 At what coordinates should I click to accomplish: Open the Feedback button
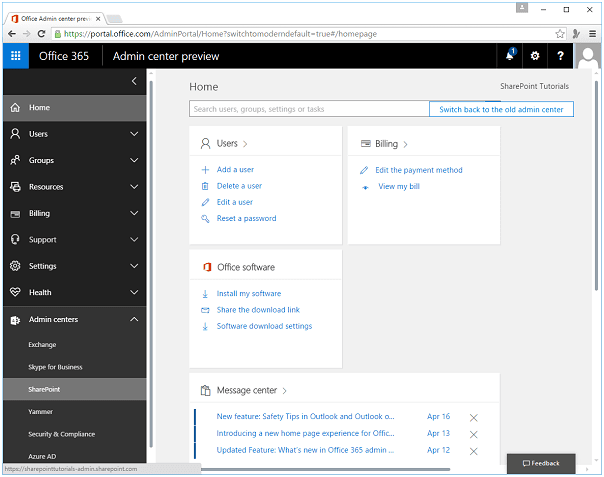click(541, 463)
